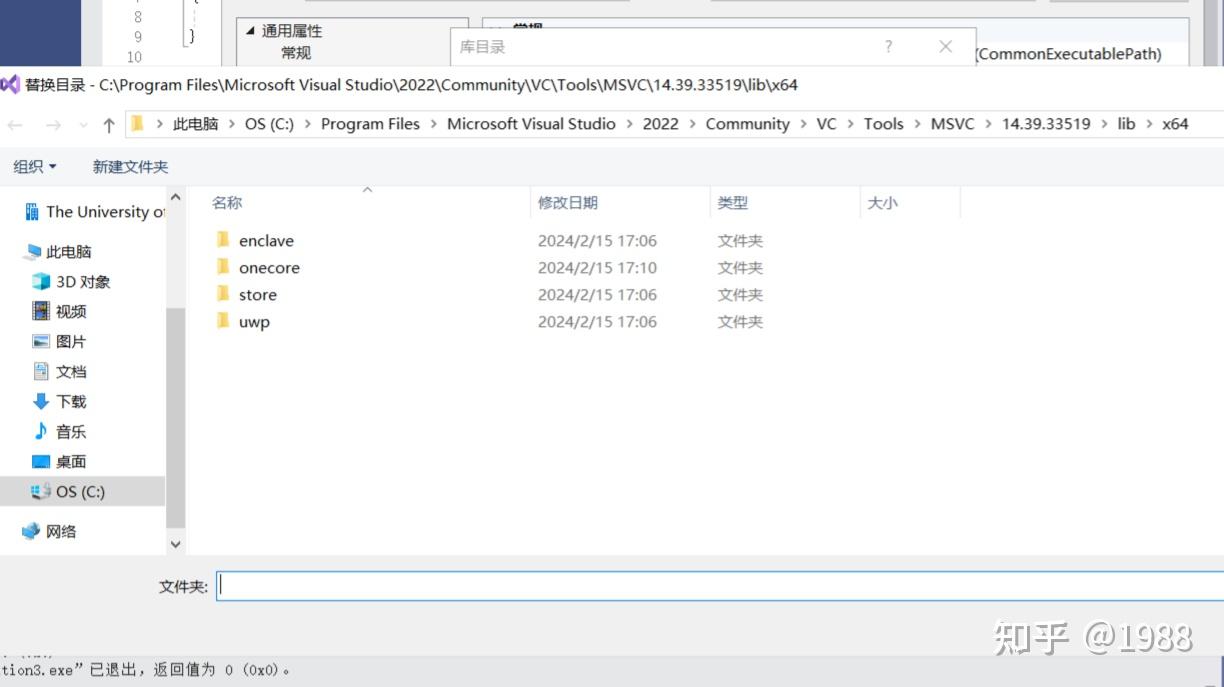Select the 3D 对象 sidebar entry
This screenshot has height=687, width=1224.
pos(77,281)
